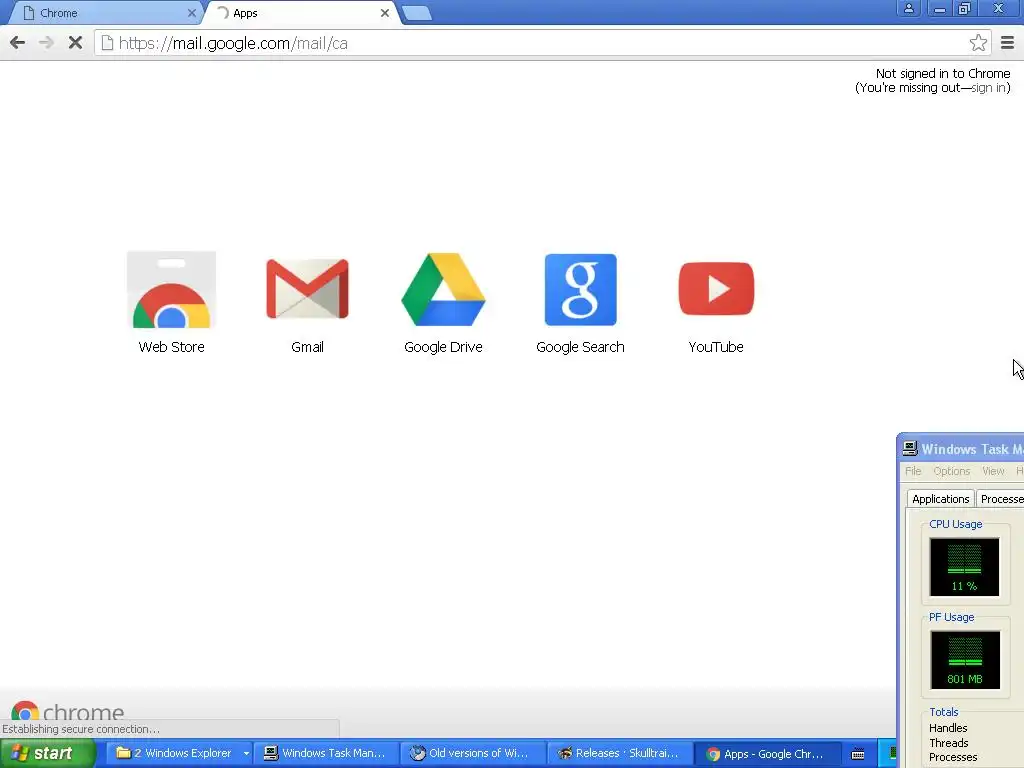The image size is (1024, 768).
Task: Click the Start button
Action: pos(48,753)
